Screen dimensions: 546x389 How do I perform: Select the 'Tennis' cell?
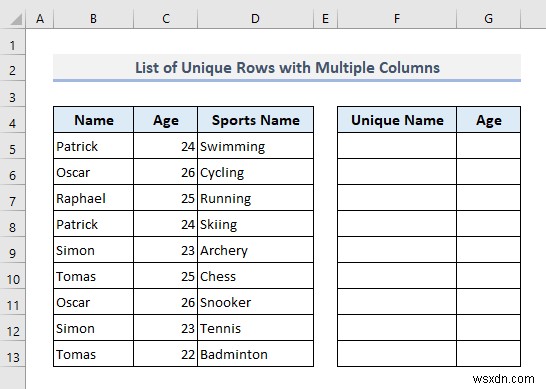255,328
